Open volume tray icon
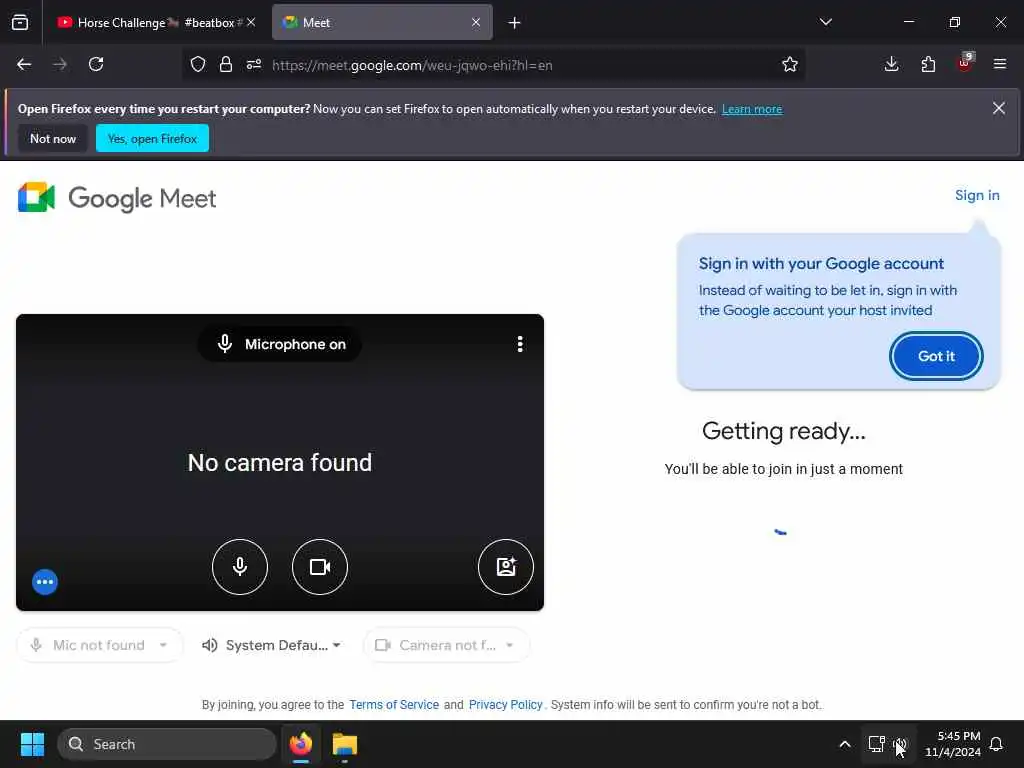Image resolution: width=1024 pixels, height=768 pixels. [x=901, y=744]
